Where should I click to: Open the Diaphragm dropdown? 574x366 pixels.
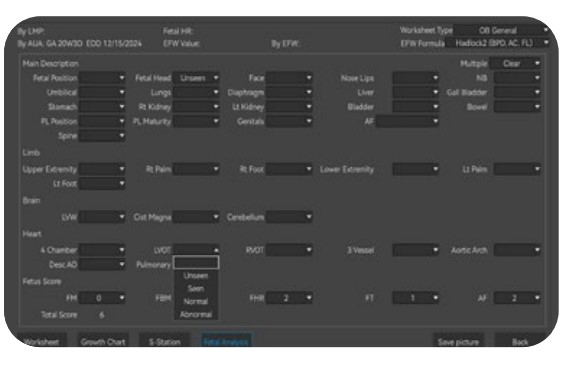tap(289, 92)
